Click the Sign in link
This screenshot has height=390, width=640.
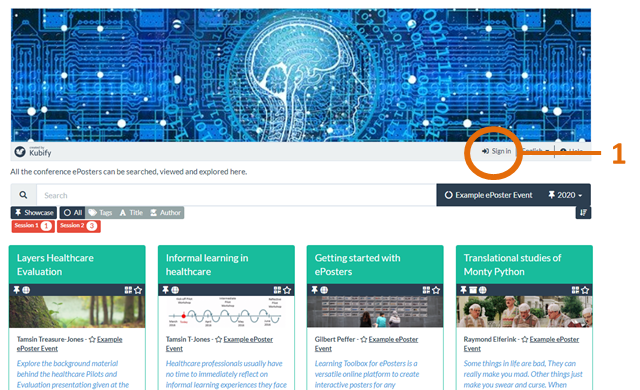496,151
